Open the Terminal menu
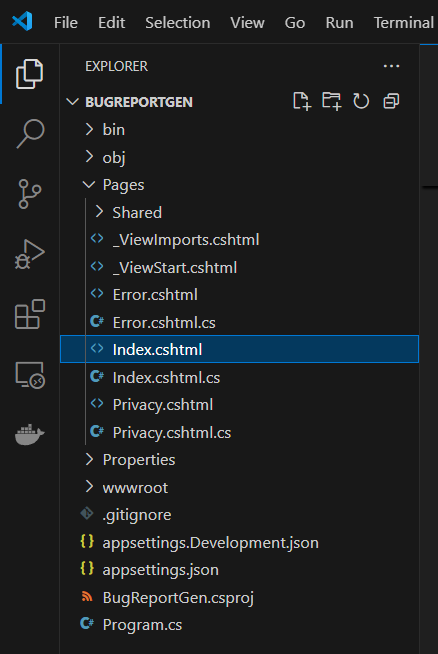The image size is (438, 654). point(403,23)
